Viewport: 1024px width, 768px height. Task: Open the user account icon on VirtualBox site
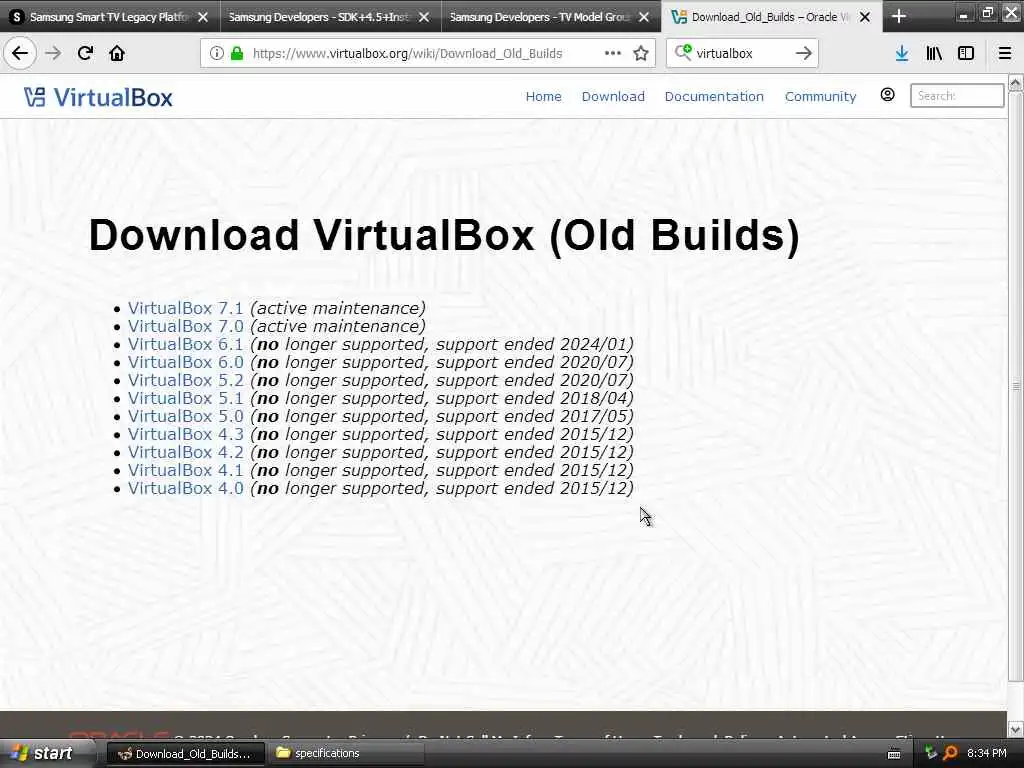click(x=888, y=95)
